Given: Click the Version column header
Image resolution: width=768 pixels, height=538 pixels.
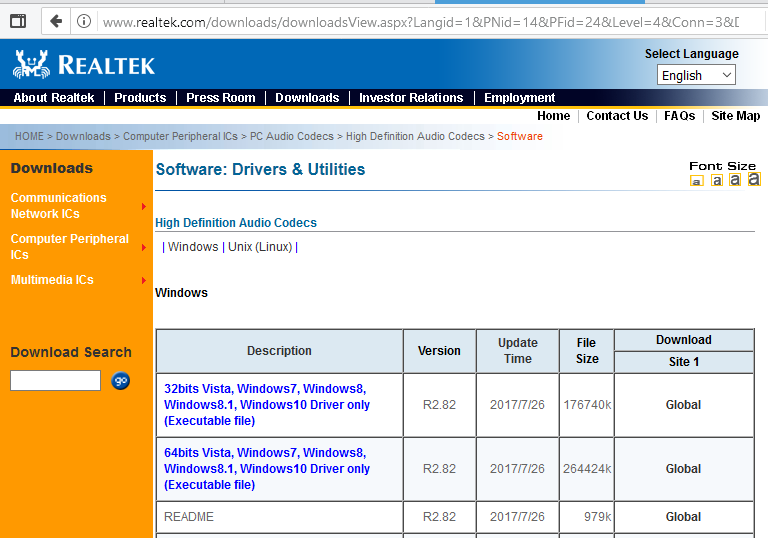Looking at the screenshot, I should 439,351.
